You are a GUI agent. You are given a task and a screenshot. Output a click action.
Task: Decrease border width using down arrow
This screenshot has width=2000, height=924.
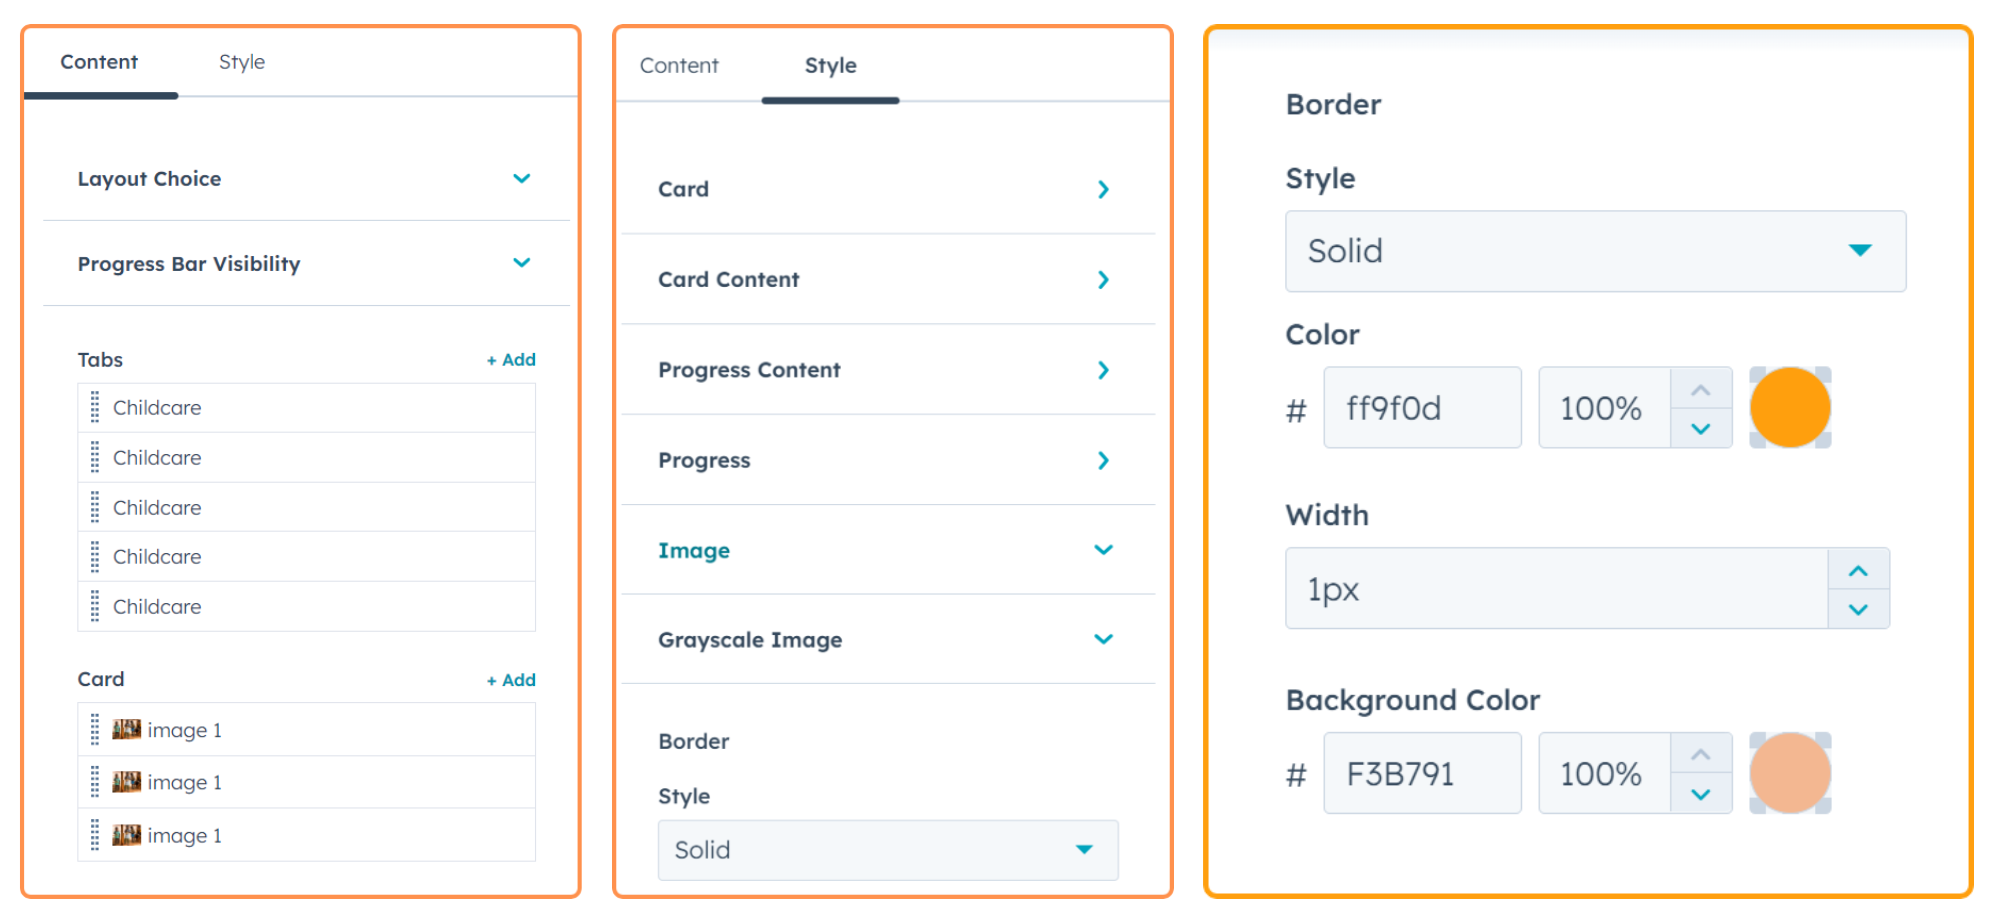1858,609
